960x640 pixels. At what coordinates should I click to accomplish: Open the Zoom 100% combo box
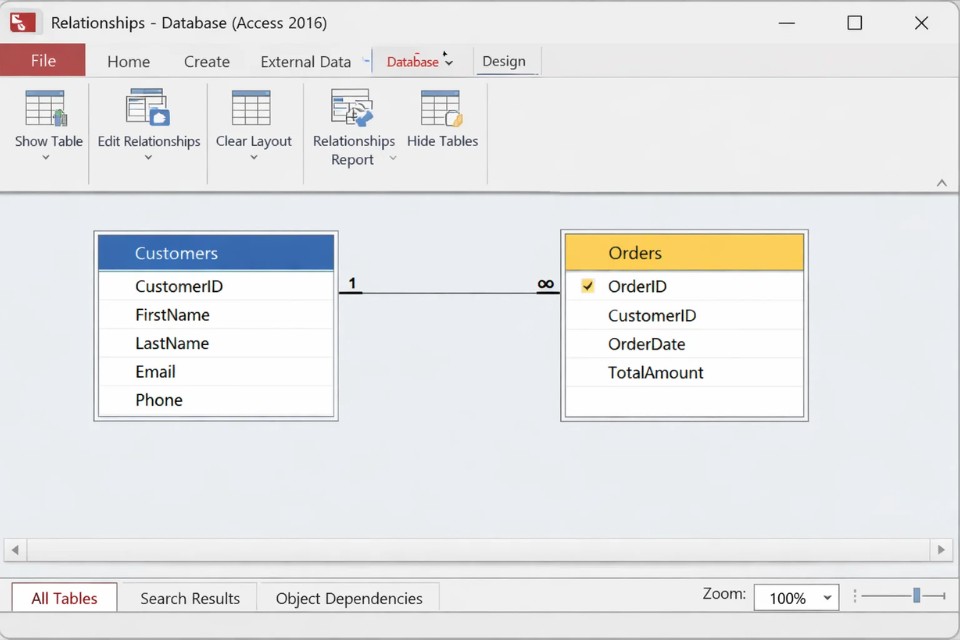pos(796,598)
